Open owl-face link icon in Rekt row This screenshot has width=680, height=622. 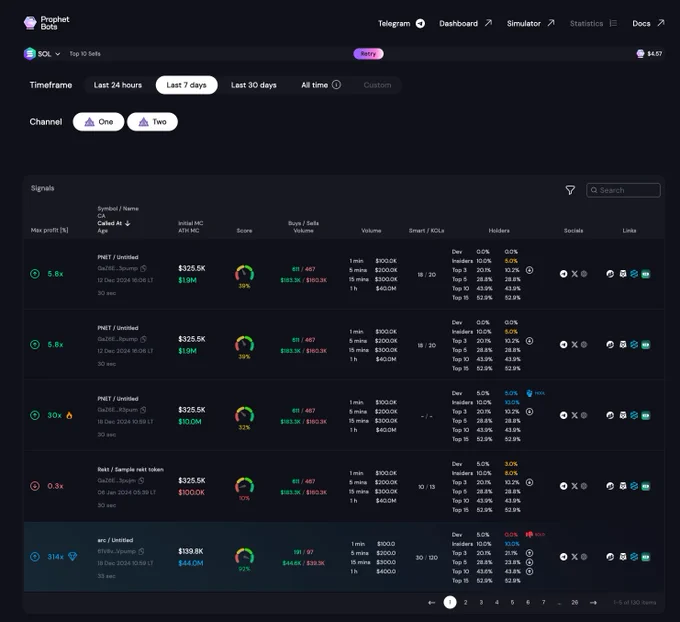click(x=623, y=486)
